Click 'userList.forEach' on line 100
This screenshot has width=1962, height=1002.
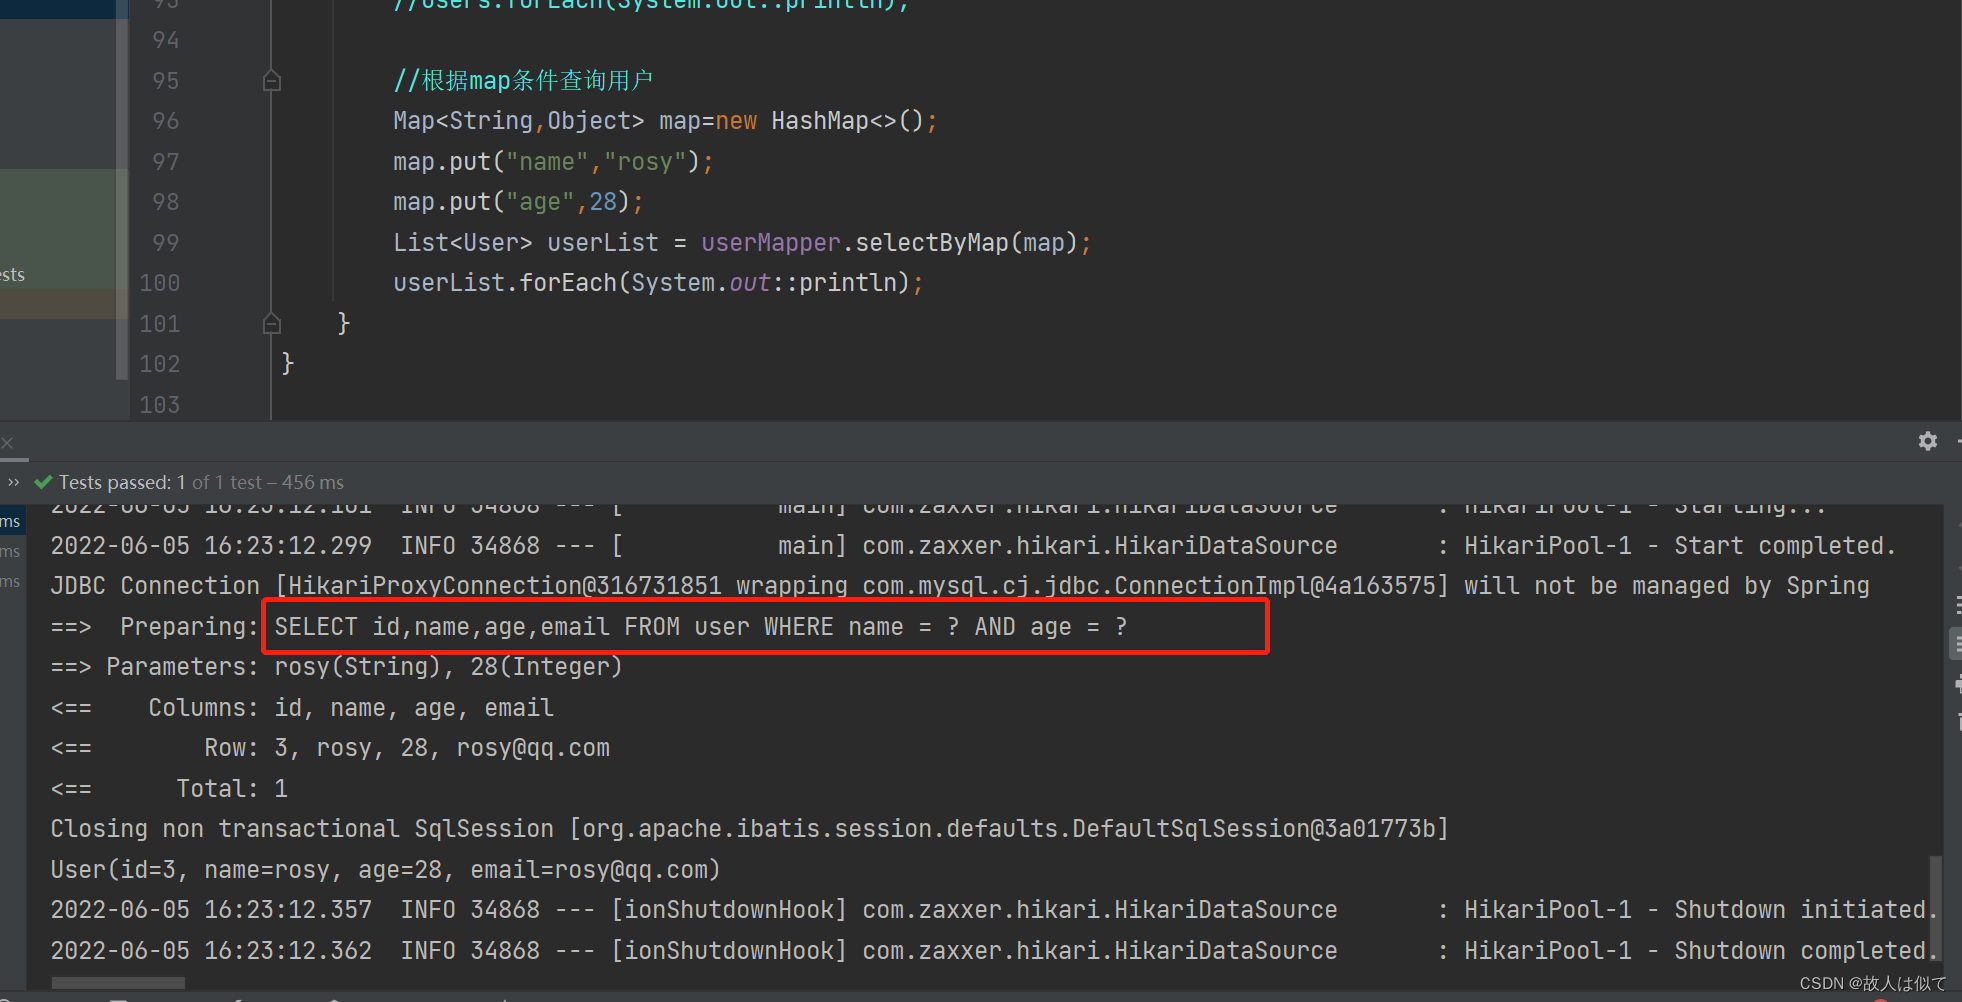click(x=505, y=283)
